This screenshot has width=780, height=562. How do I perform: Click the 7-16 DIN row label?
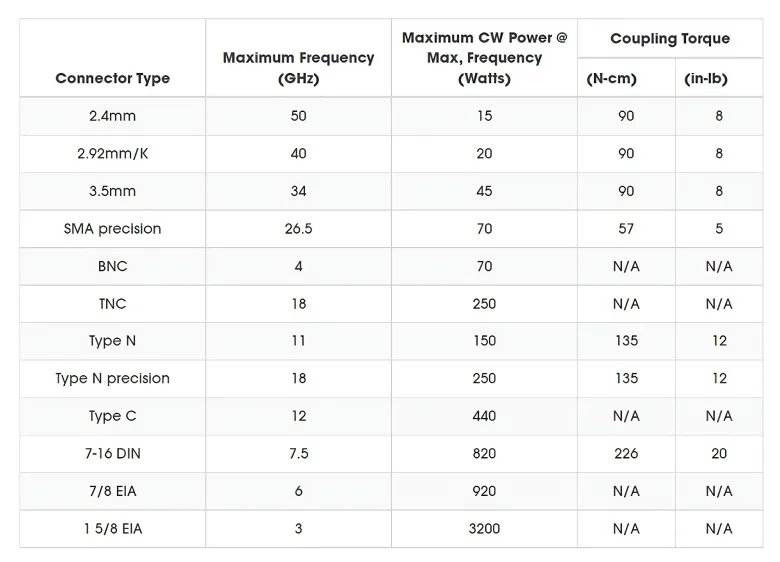pos(112,454)
